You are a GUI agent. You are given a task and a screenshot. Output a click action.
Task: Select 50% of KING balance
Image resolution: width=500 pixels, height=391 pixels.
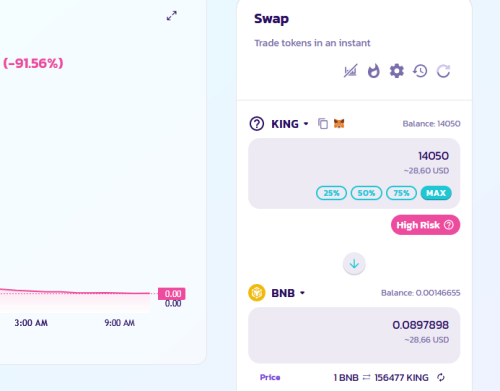366,193
